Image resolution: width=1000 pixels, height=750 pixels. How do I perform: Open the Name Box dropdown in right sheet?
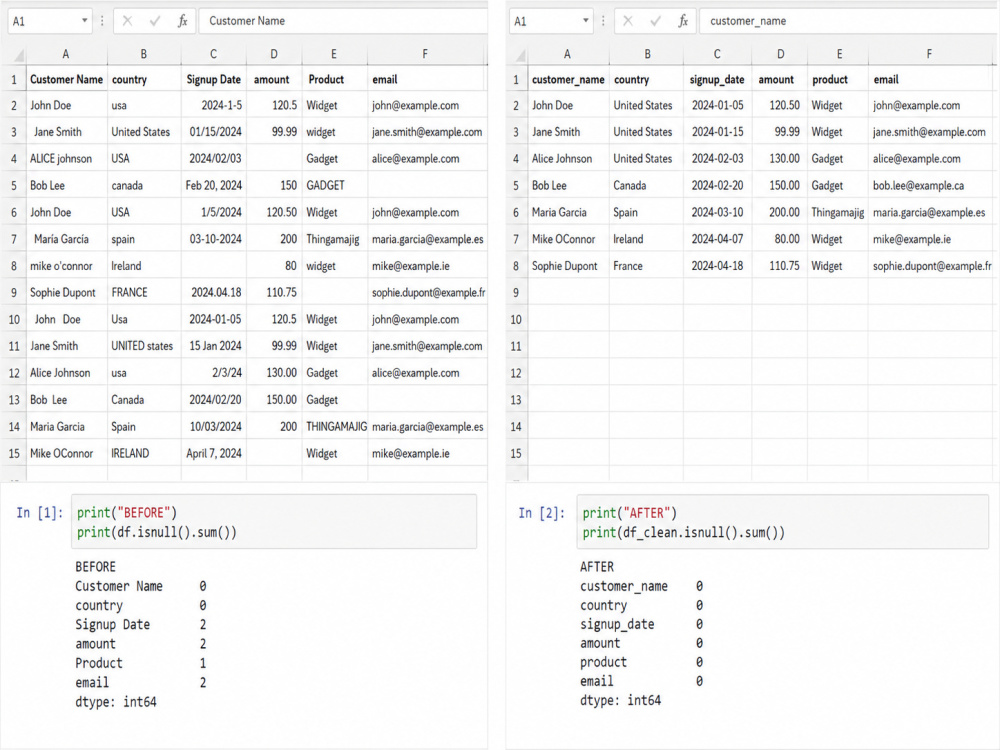(585, 21)
